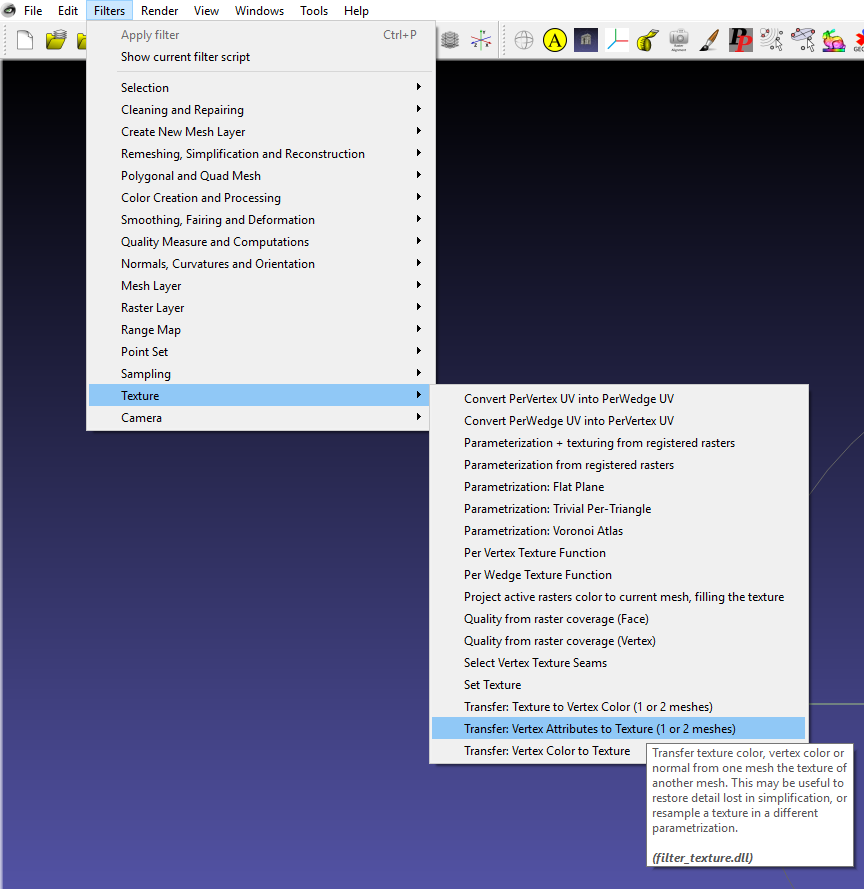Open the Tools menu
864x889 pixels.
[314, 11]
